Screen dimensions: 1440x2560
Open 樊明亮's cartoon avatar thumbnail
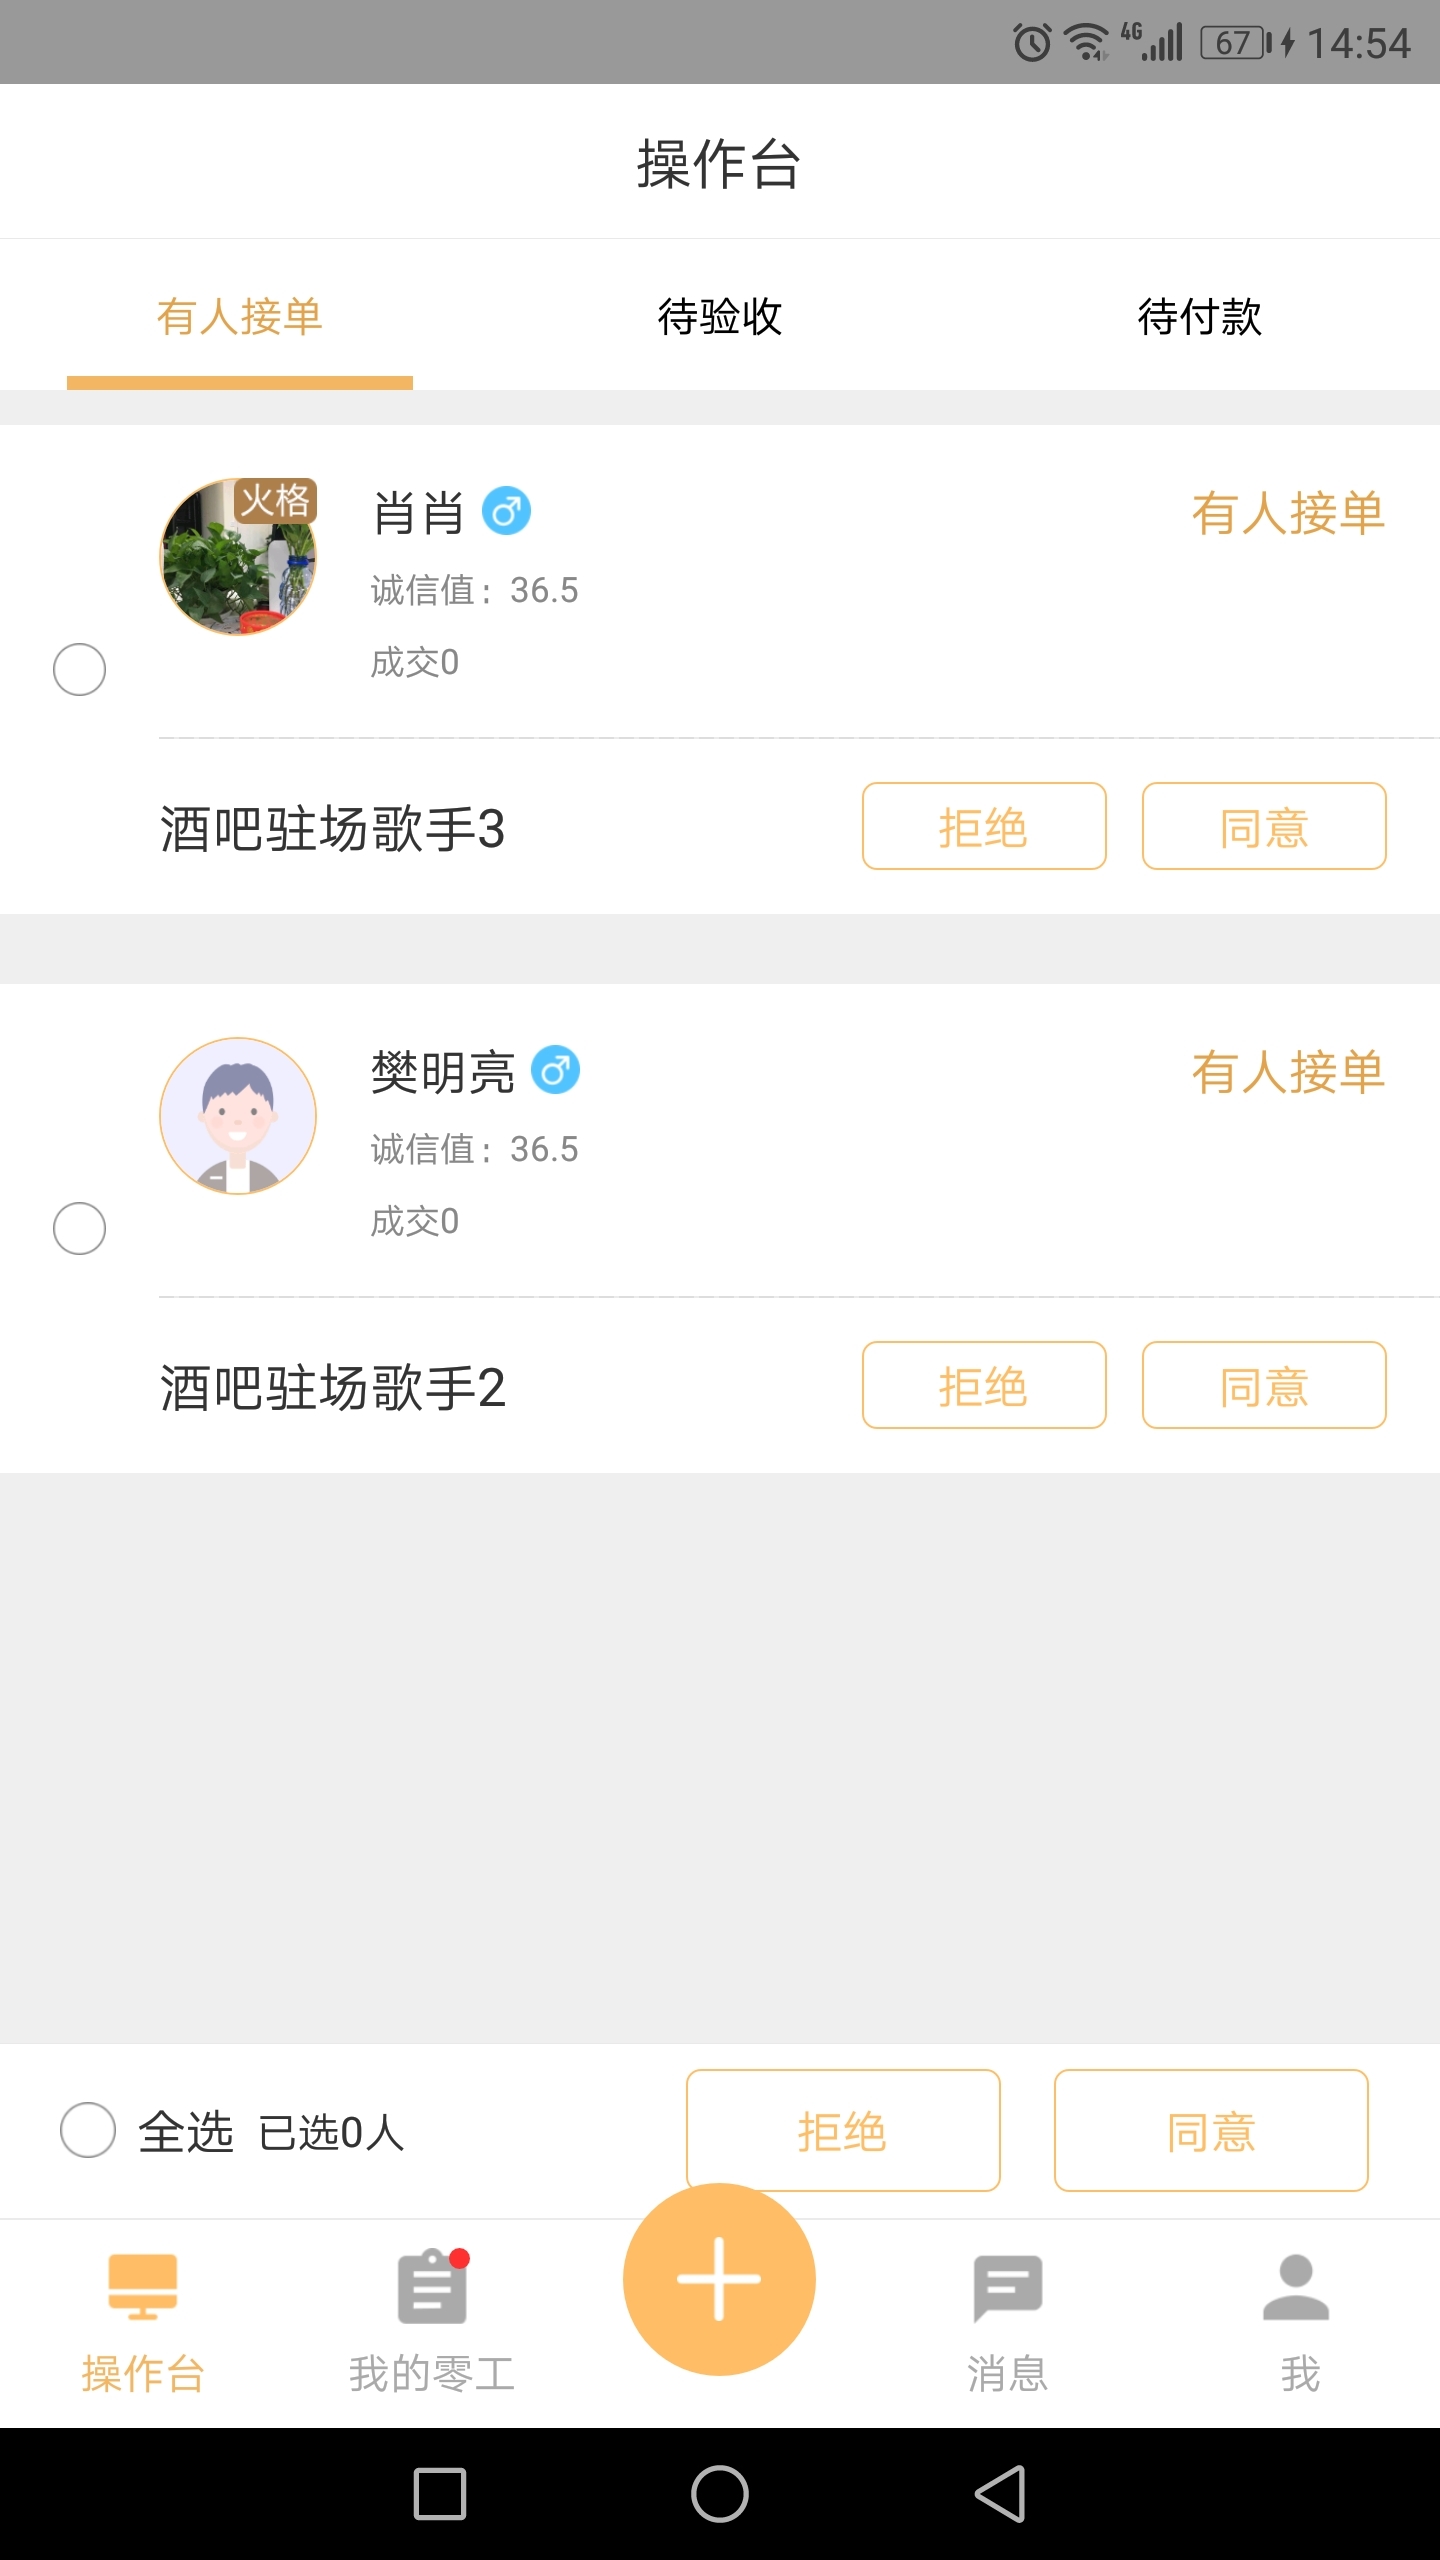click(x=238, y=1116)
